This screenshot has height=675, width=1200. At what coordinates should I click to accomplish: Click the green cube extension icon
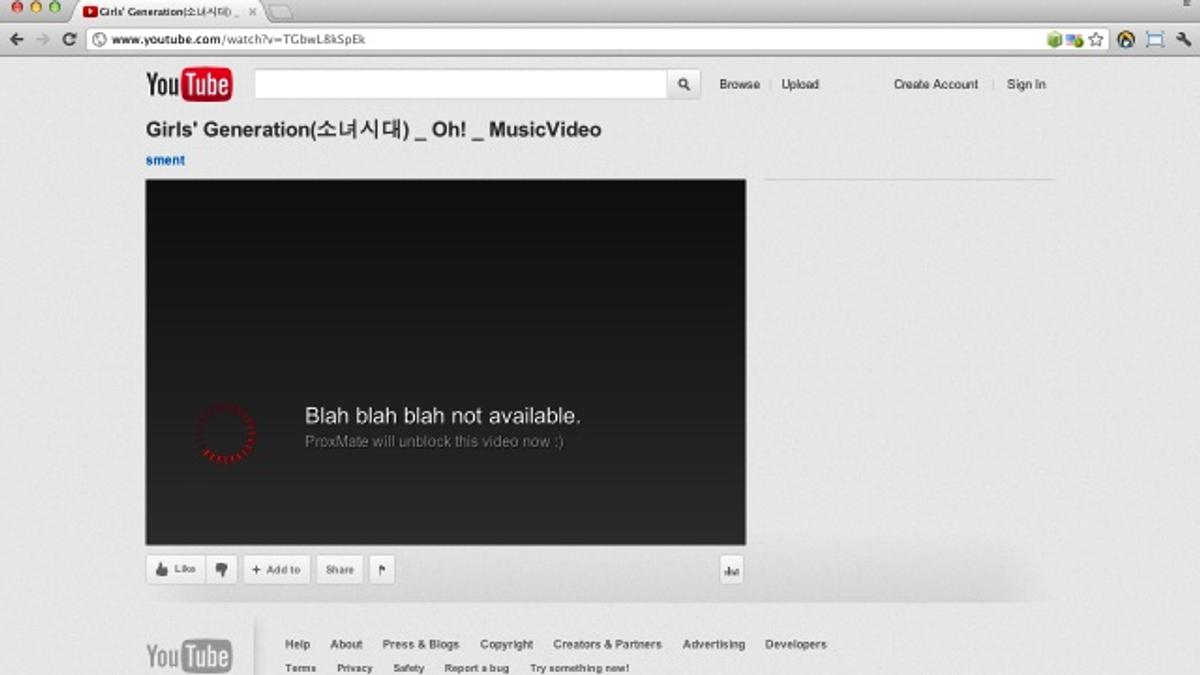click(x=1054, y=40)
